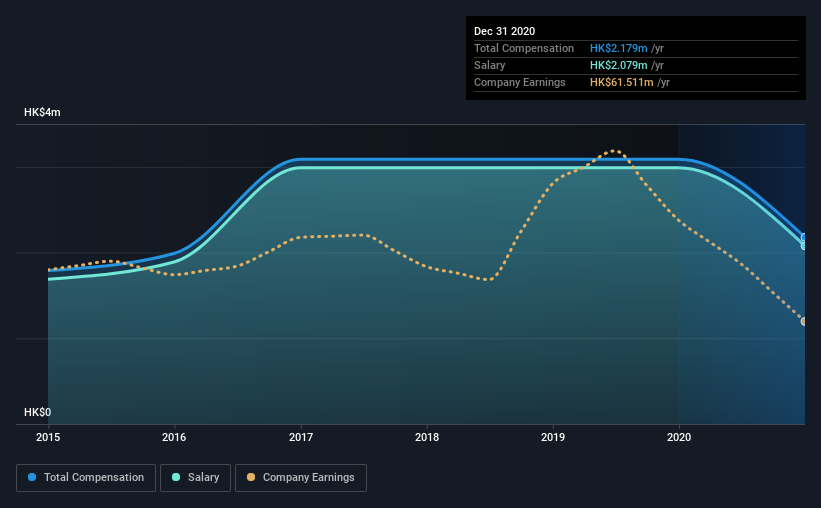Click the Salary tooltip row label
The height and width of the screenshot is (508, 821).
coord(490,65)
